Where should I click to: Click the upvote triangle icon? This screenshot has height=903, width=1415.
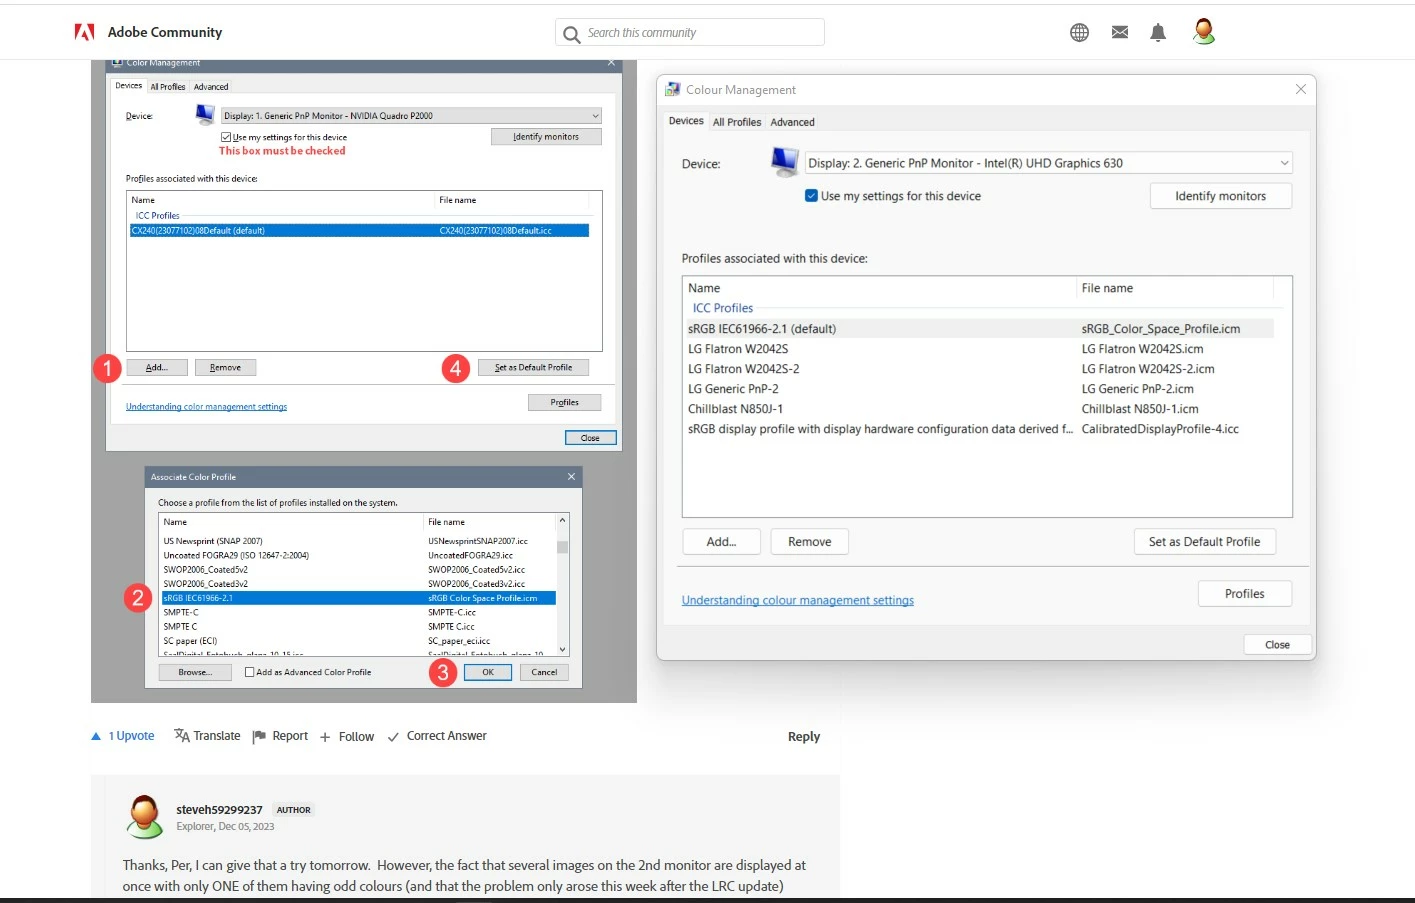(x=96, y=736)
